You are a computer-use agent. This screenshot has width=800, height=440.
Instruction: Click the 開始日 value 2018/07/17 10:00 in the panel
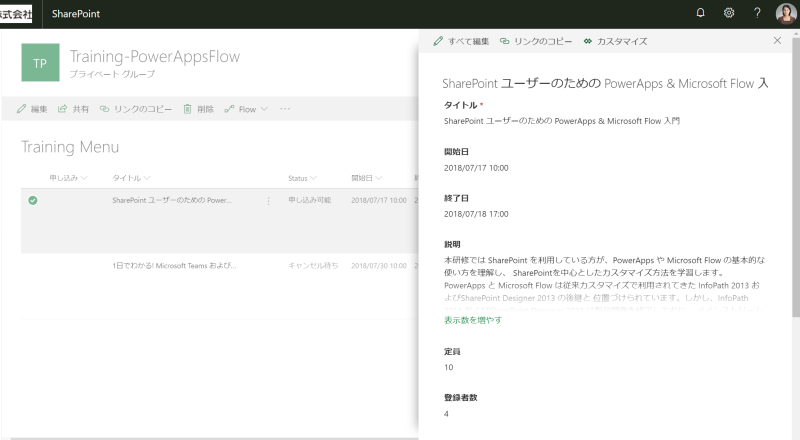[476, 168]
